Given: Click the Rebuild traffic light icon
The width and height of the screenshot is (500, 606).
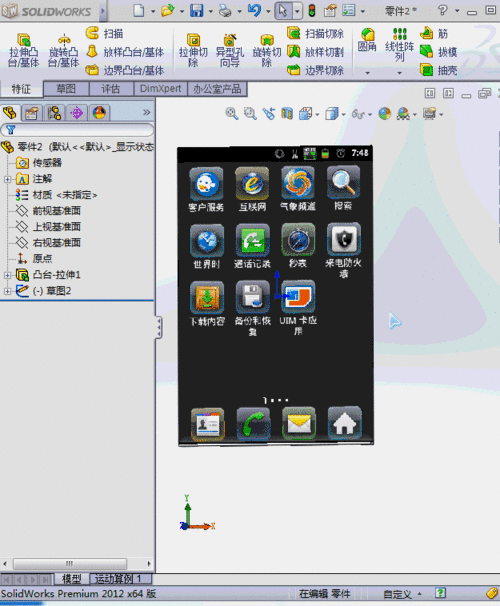Looking at the screenshot, I should 311,10.
